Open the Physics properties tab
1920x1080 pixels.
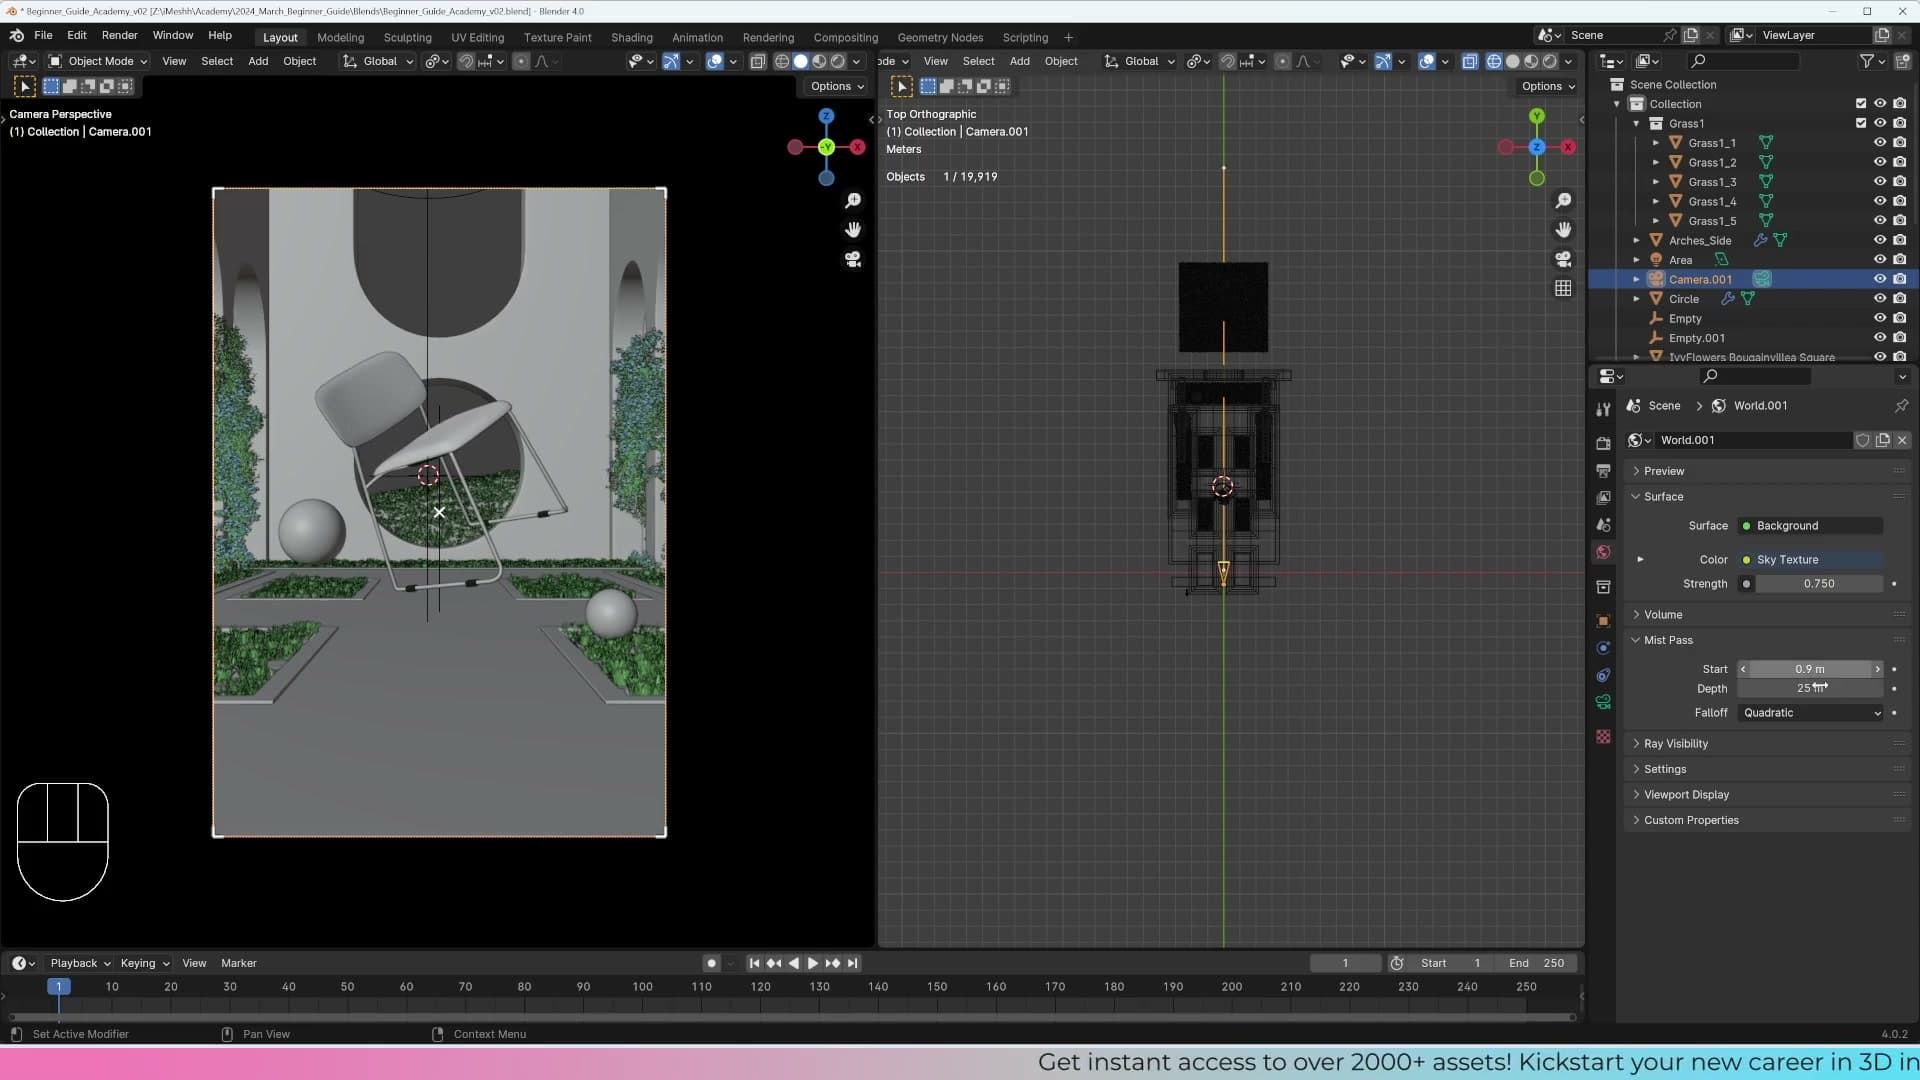coord(1603,647)
